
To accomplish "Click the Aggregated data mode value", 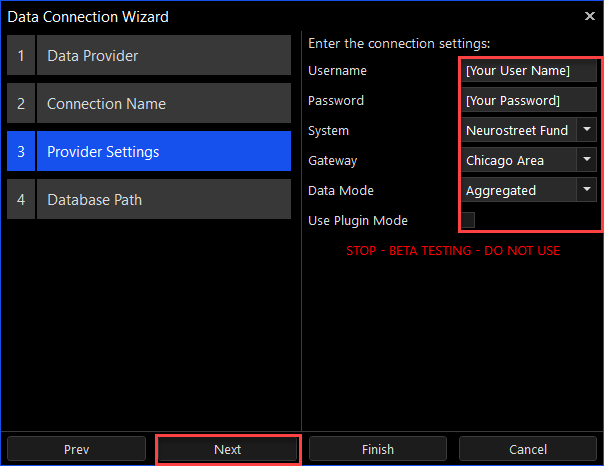I will tap(518, 190).
